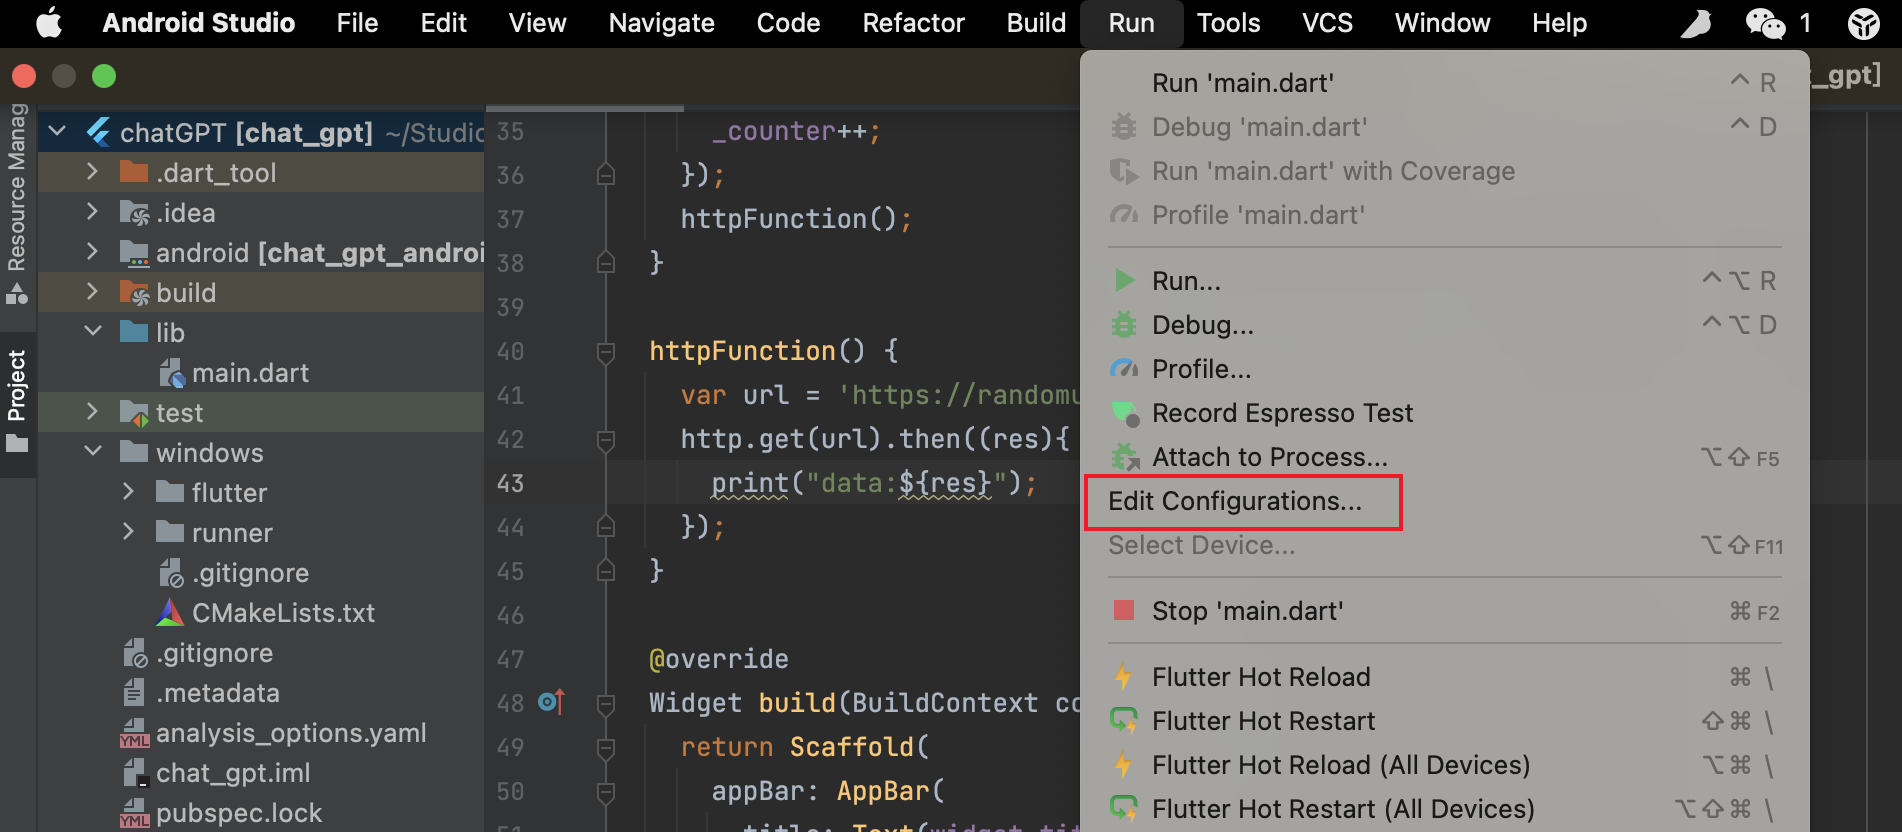Click the green bug Debug... icon
Screen dimensions: 1902x832
[x=1125, y=324]
